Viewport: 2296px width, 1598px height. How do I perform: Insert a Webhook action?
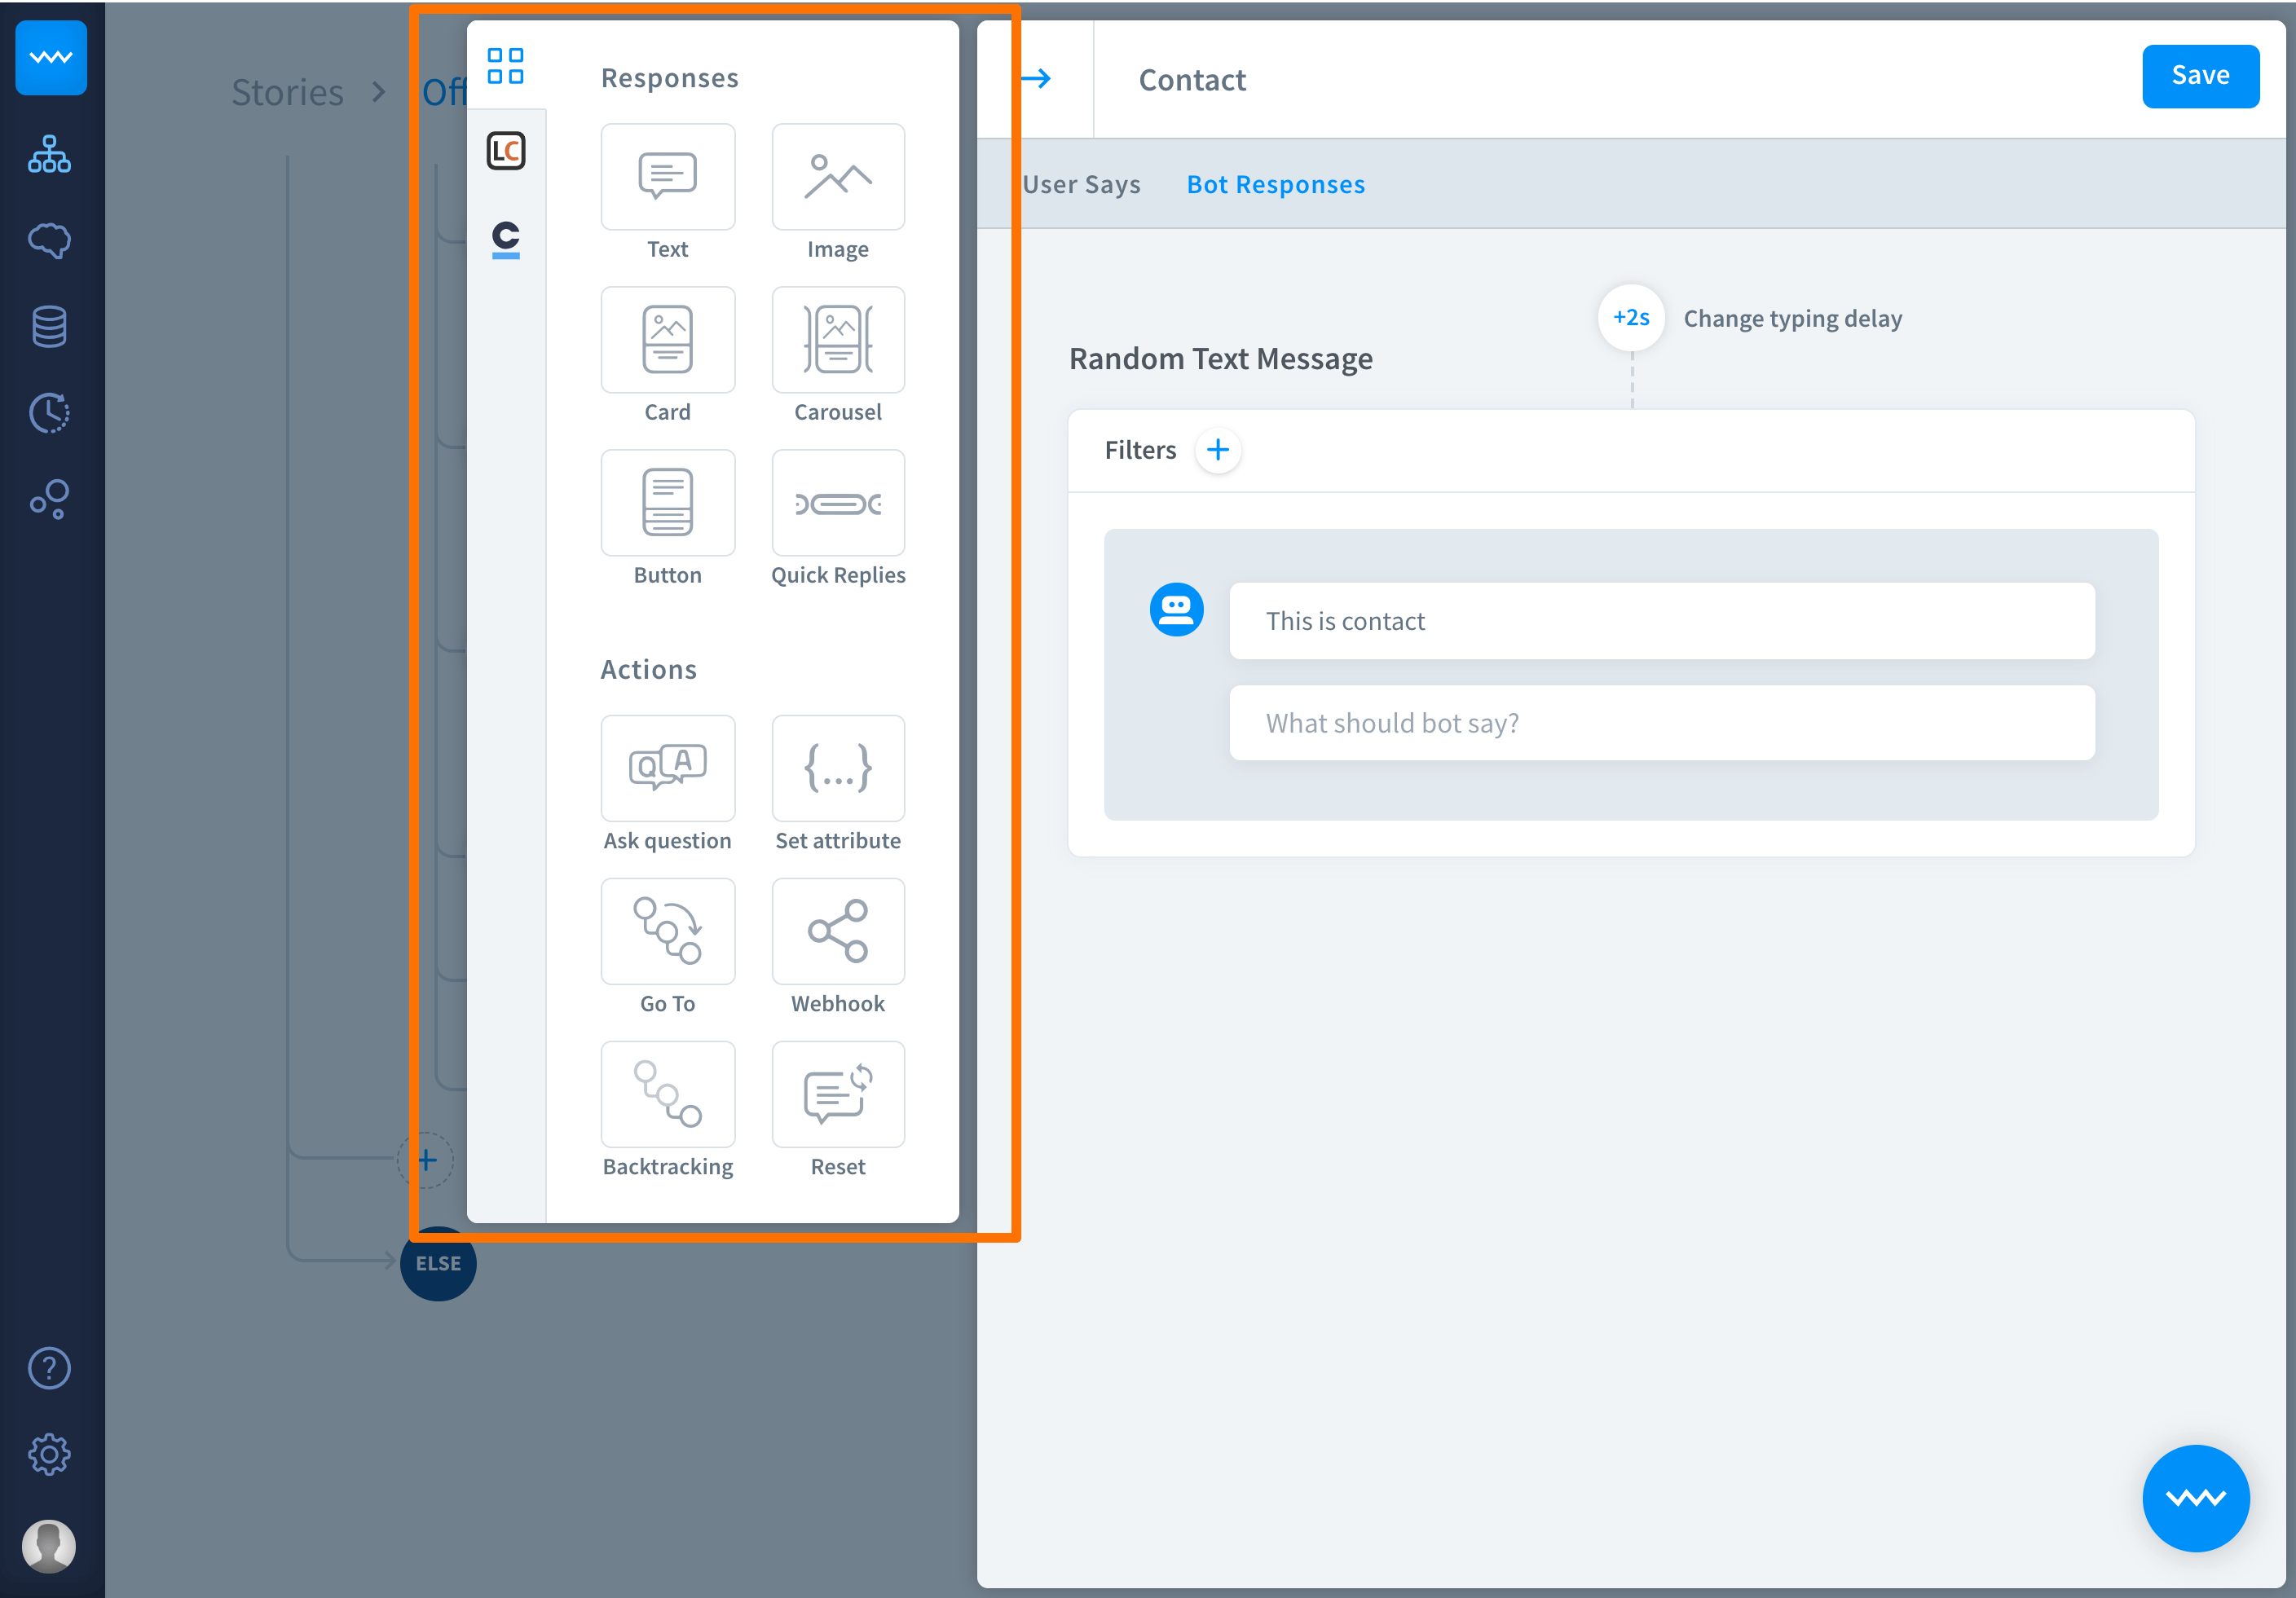(837, 931)
